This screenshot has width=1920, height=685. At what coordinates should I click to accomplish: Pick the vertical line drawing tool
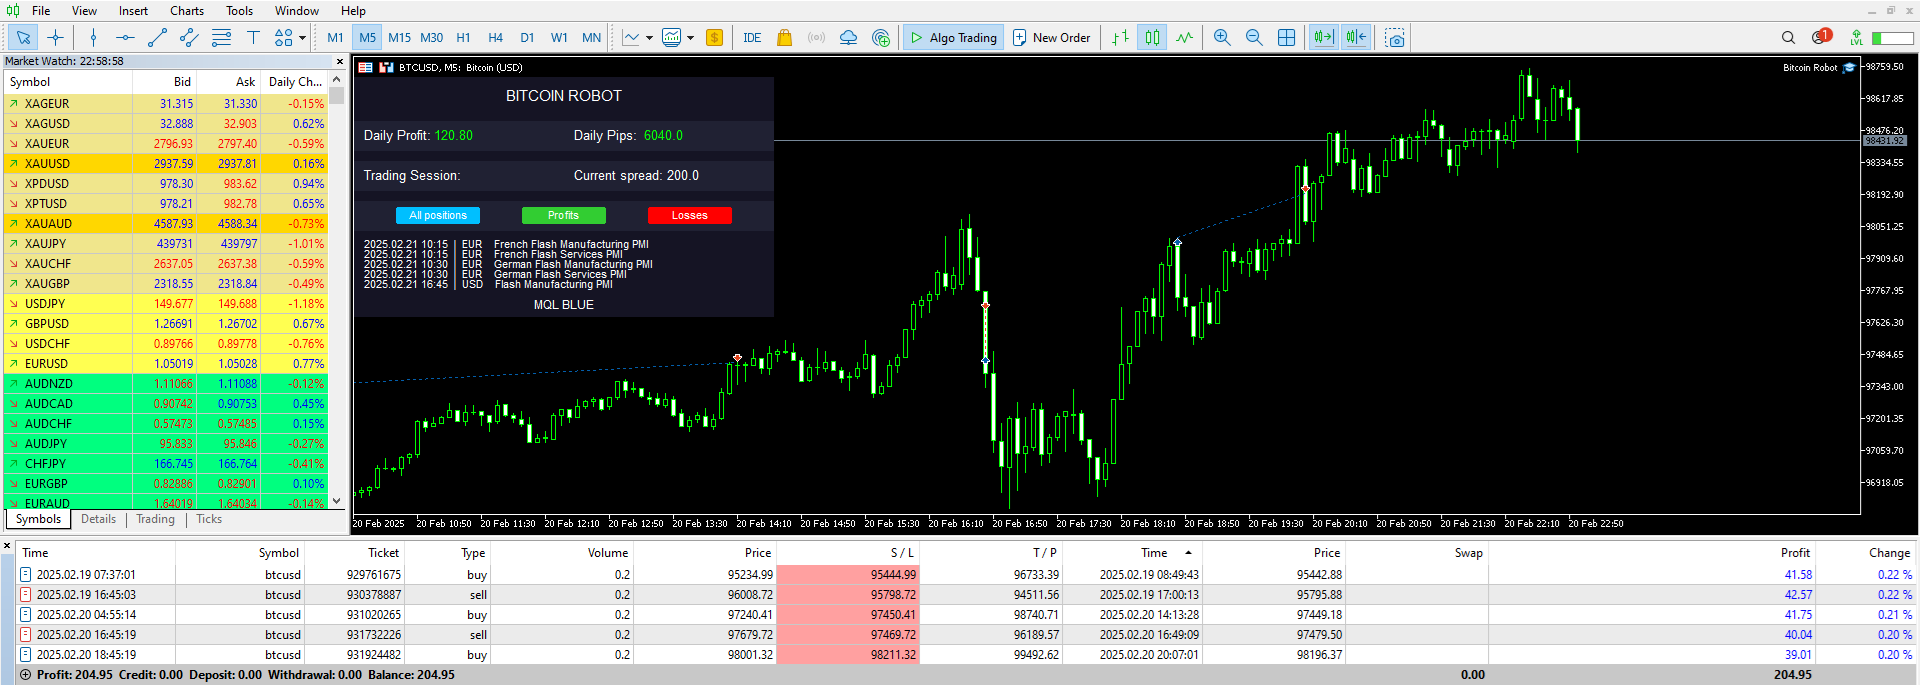coord(93,38)
